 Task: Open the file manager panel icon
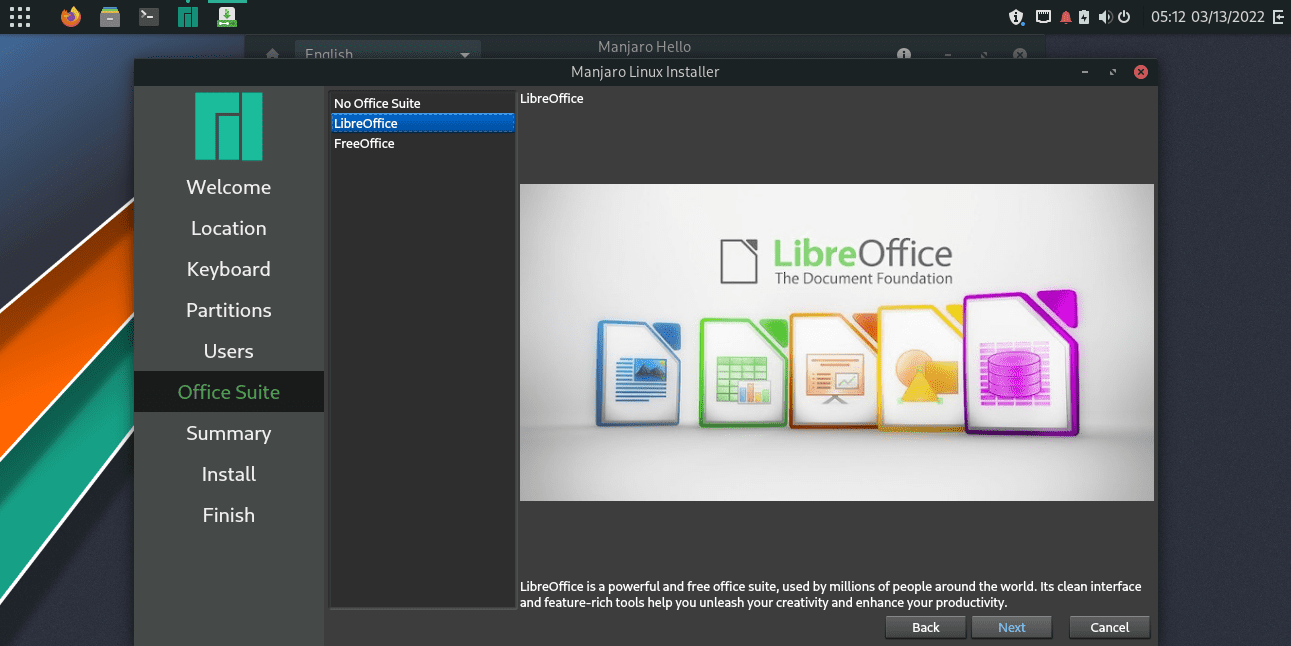(x=110, y=16)
